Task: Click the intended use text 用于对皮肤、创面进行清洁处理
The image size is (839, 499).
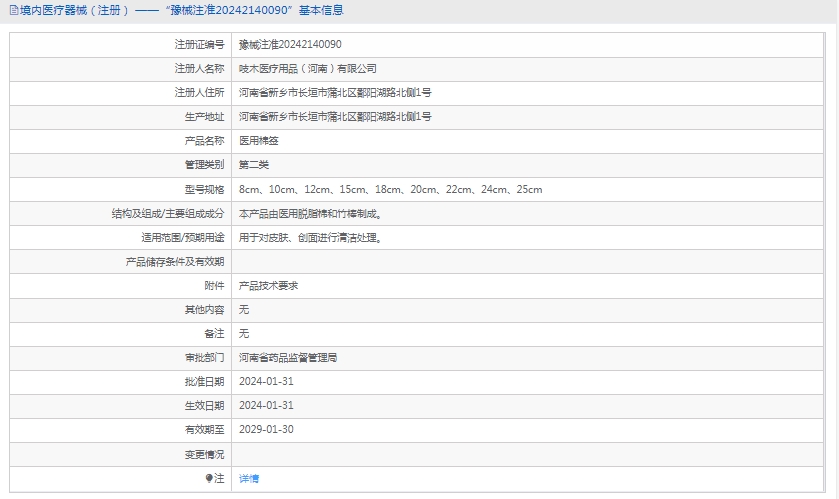Action: [x=310, y=238]
